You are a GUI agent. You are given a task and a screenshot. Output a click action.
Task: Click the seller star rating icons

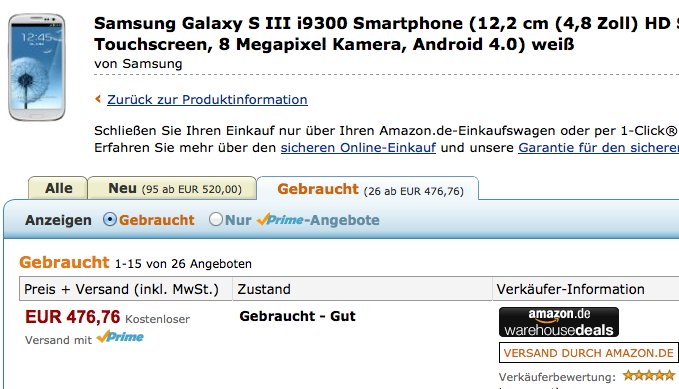pos(649,376)
